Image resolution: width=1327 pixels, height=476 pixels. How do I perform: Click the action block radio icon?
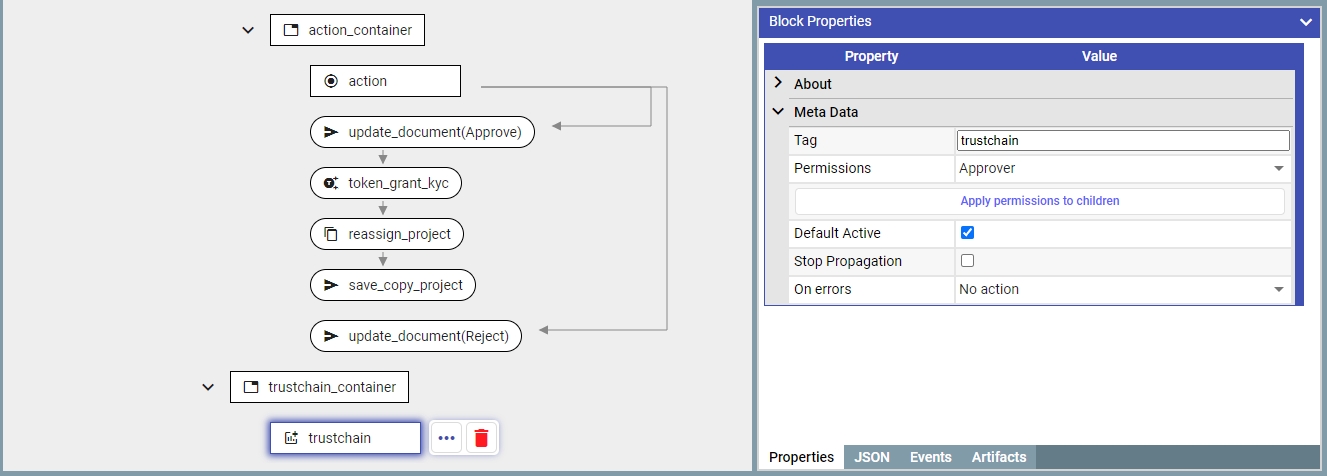tap(331, 81)
